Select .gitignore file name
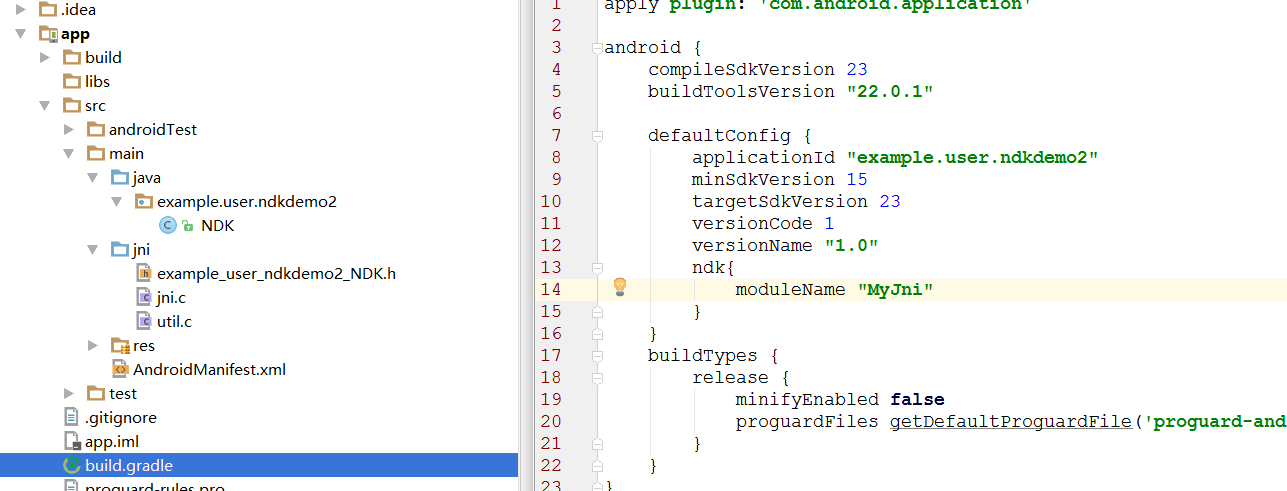This screenshot has width=1287, height=491. (x=121, y=418)
